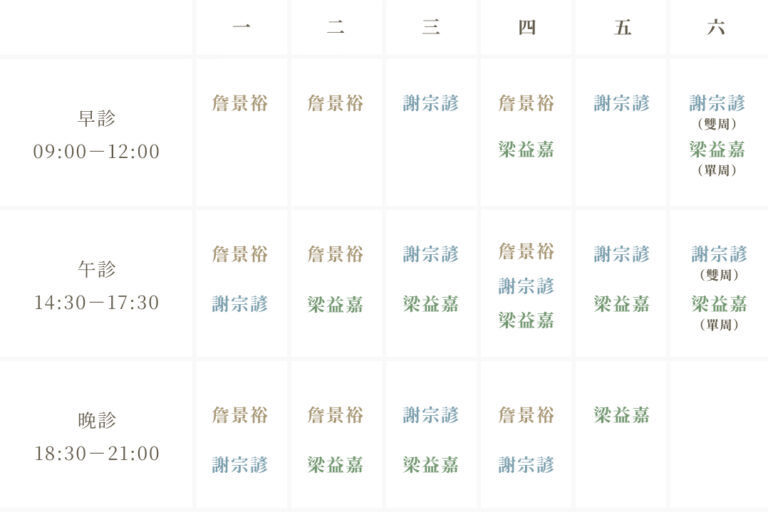Click 梁益嘉 in Friday evening clinic

tap(622, 415)
